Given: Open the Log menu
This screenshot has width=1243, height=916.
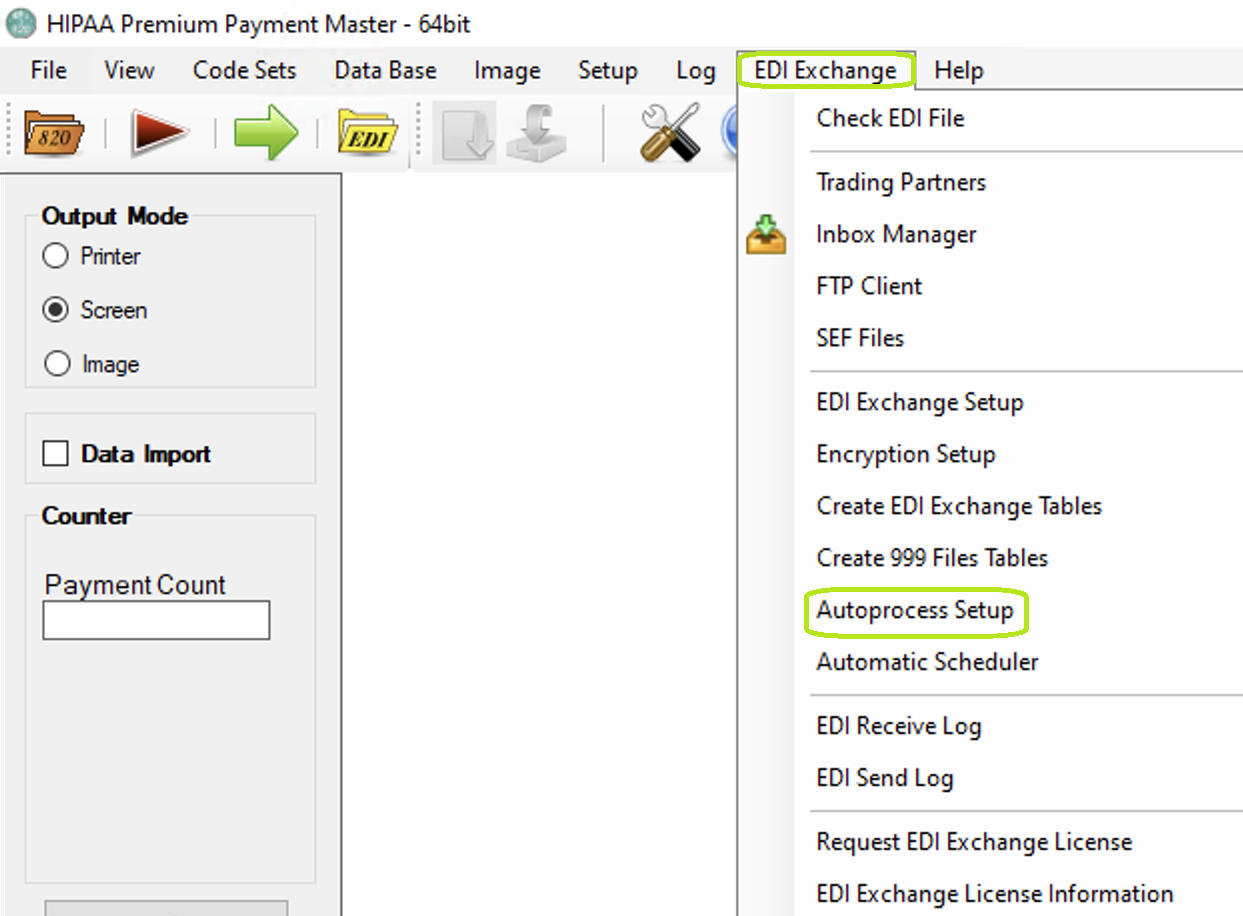Looking at the screenshot, I should [x=695, y=71].
